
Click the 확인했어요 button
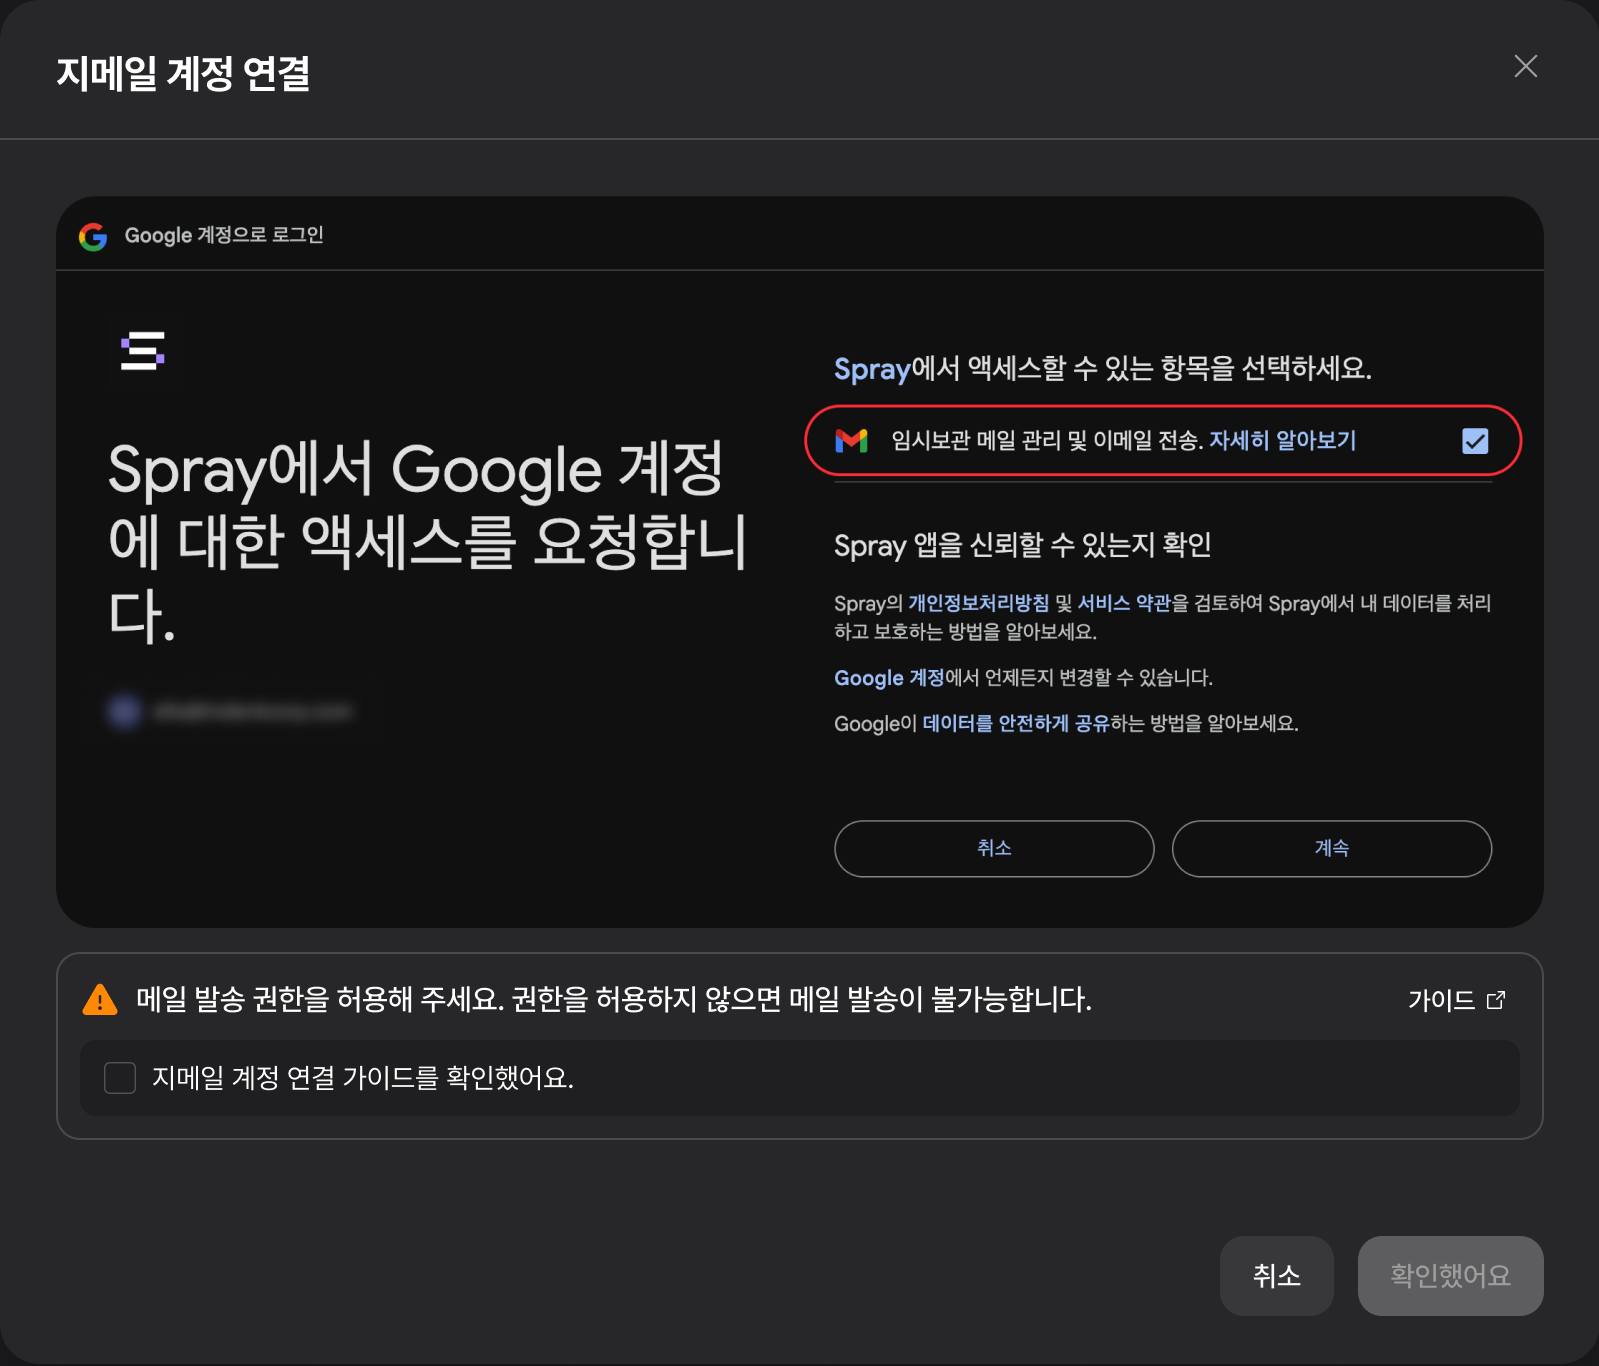coord(1451,1276)
